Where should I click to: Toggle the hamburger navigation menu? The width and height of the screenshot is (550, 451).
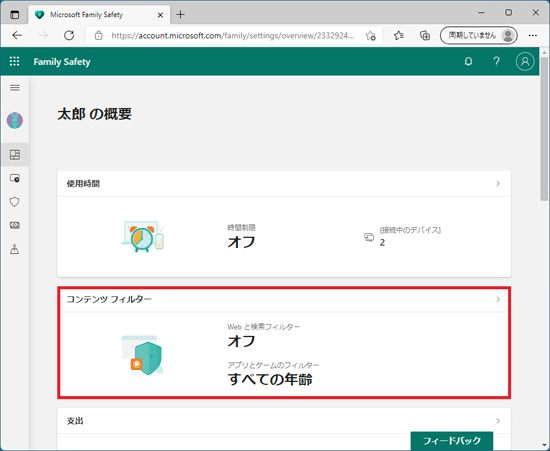(15, 88)
